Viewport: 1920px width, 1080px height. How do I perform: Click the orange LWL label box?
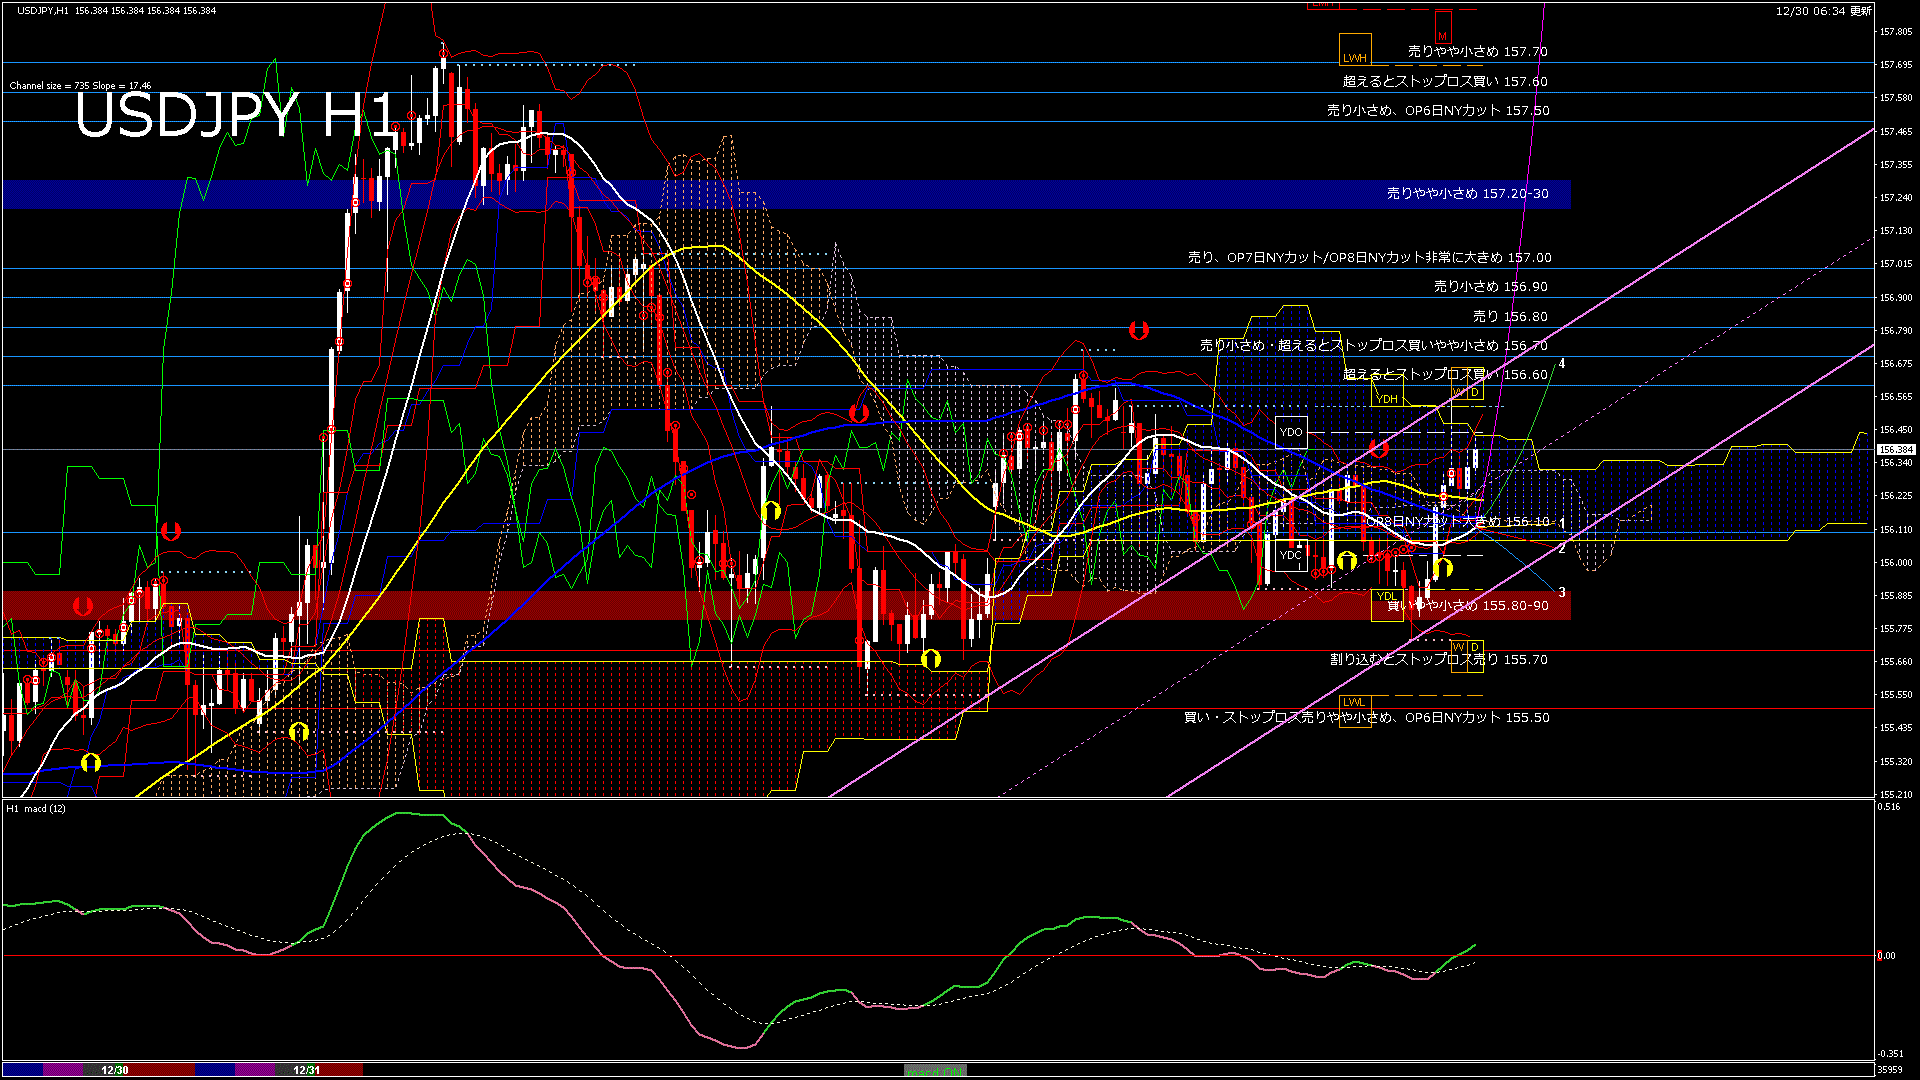[x=1354, y=702]
